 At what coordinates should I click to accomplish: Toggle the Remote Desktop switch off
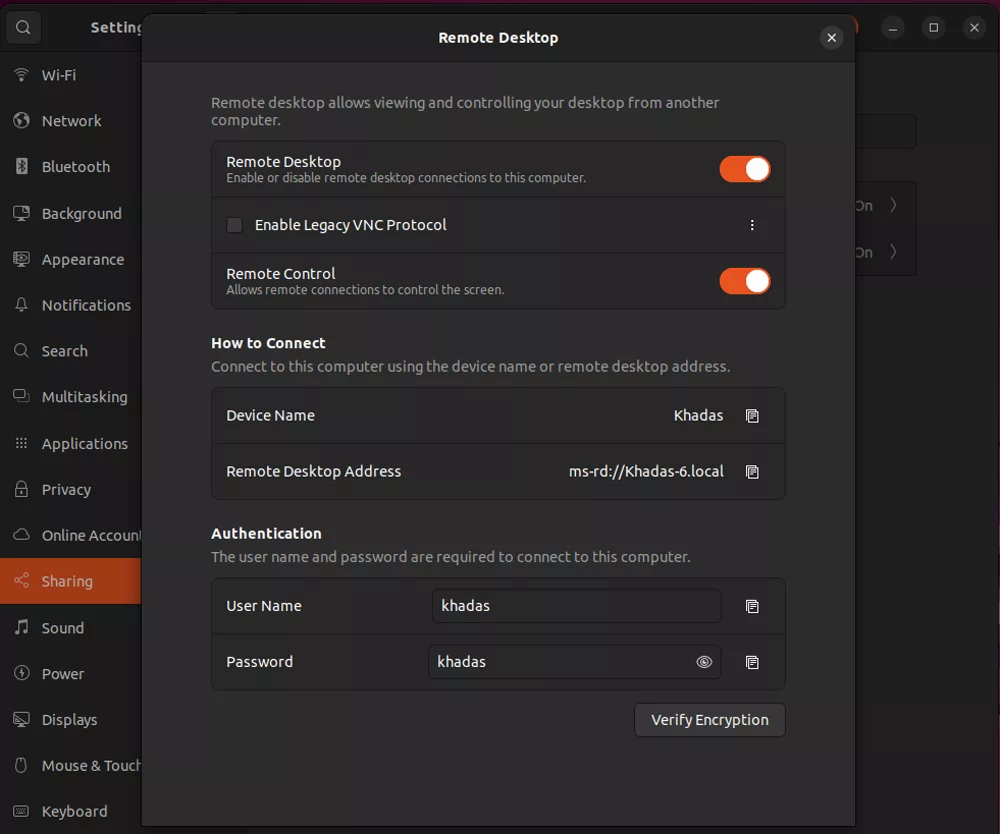click(745, 170)
